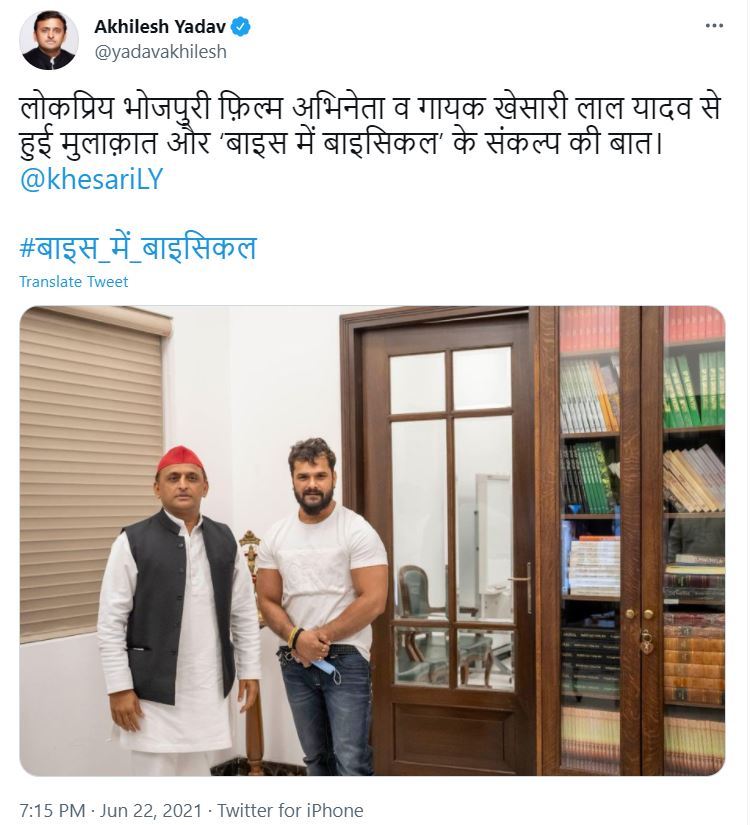Image resolution: width=753 pixels, height=825 pixels.
Task: Open the three-dot more options menu
Action: [x=714, y=26]
